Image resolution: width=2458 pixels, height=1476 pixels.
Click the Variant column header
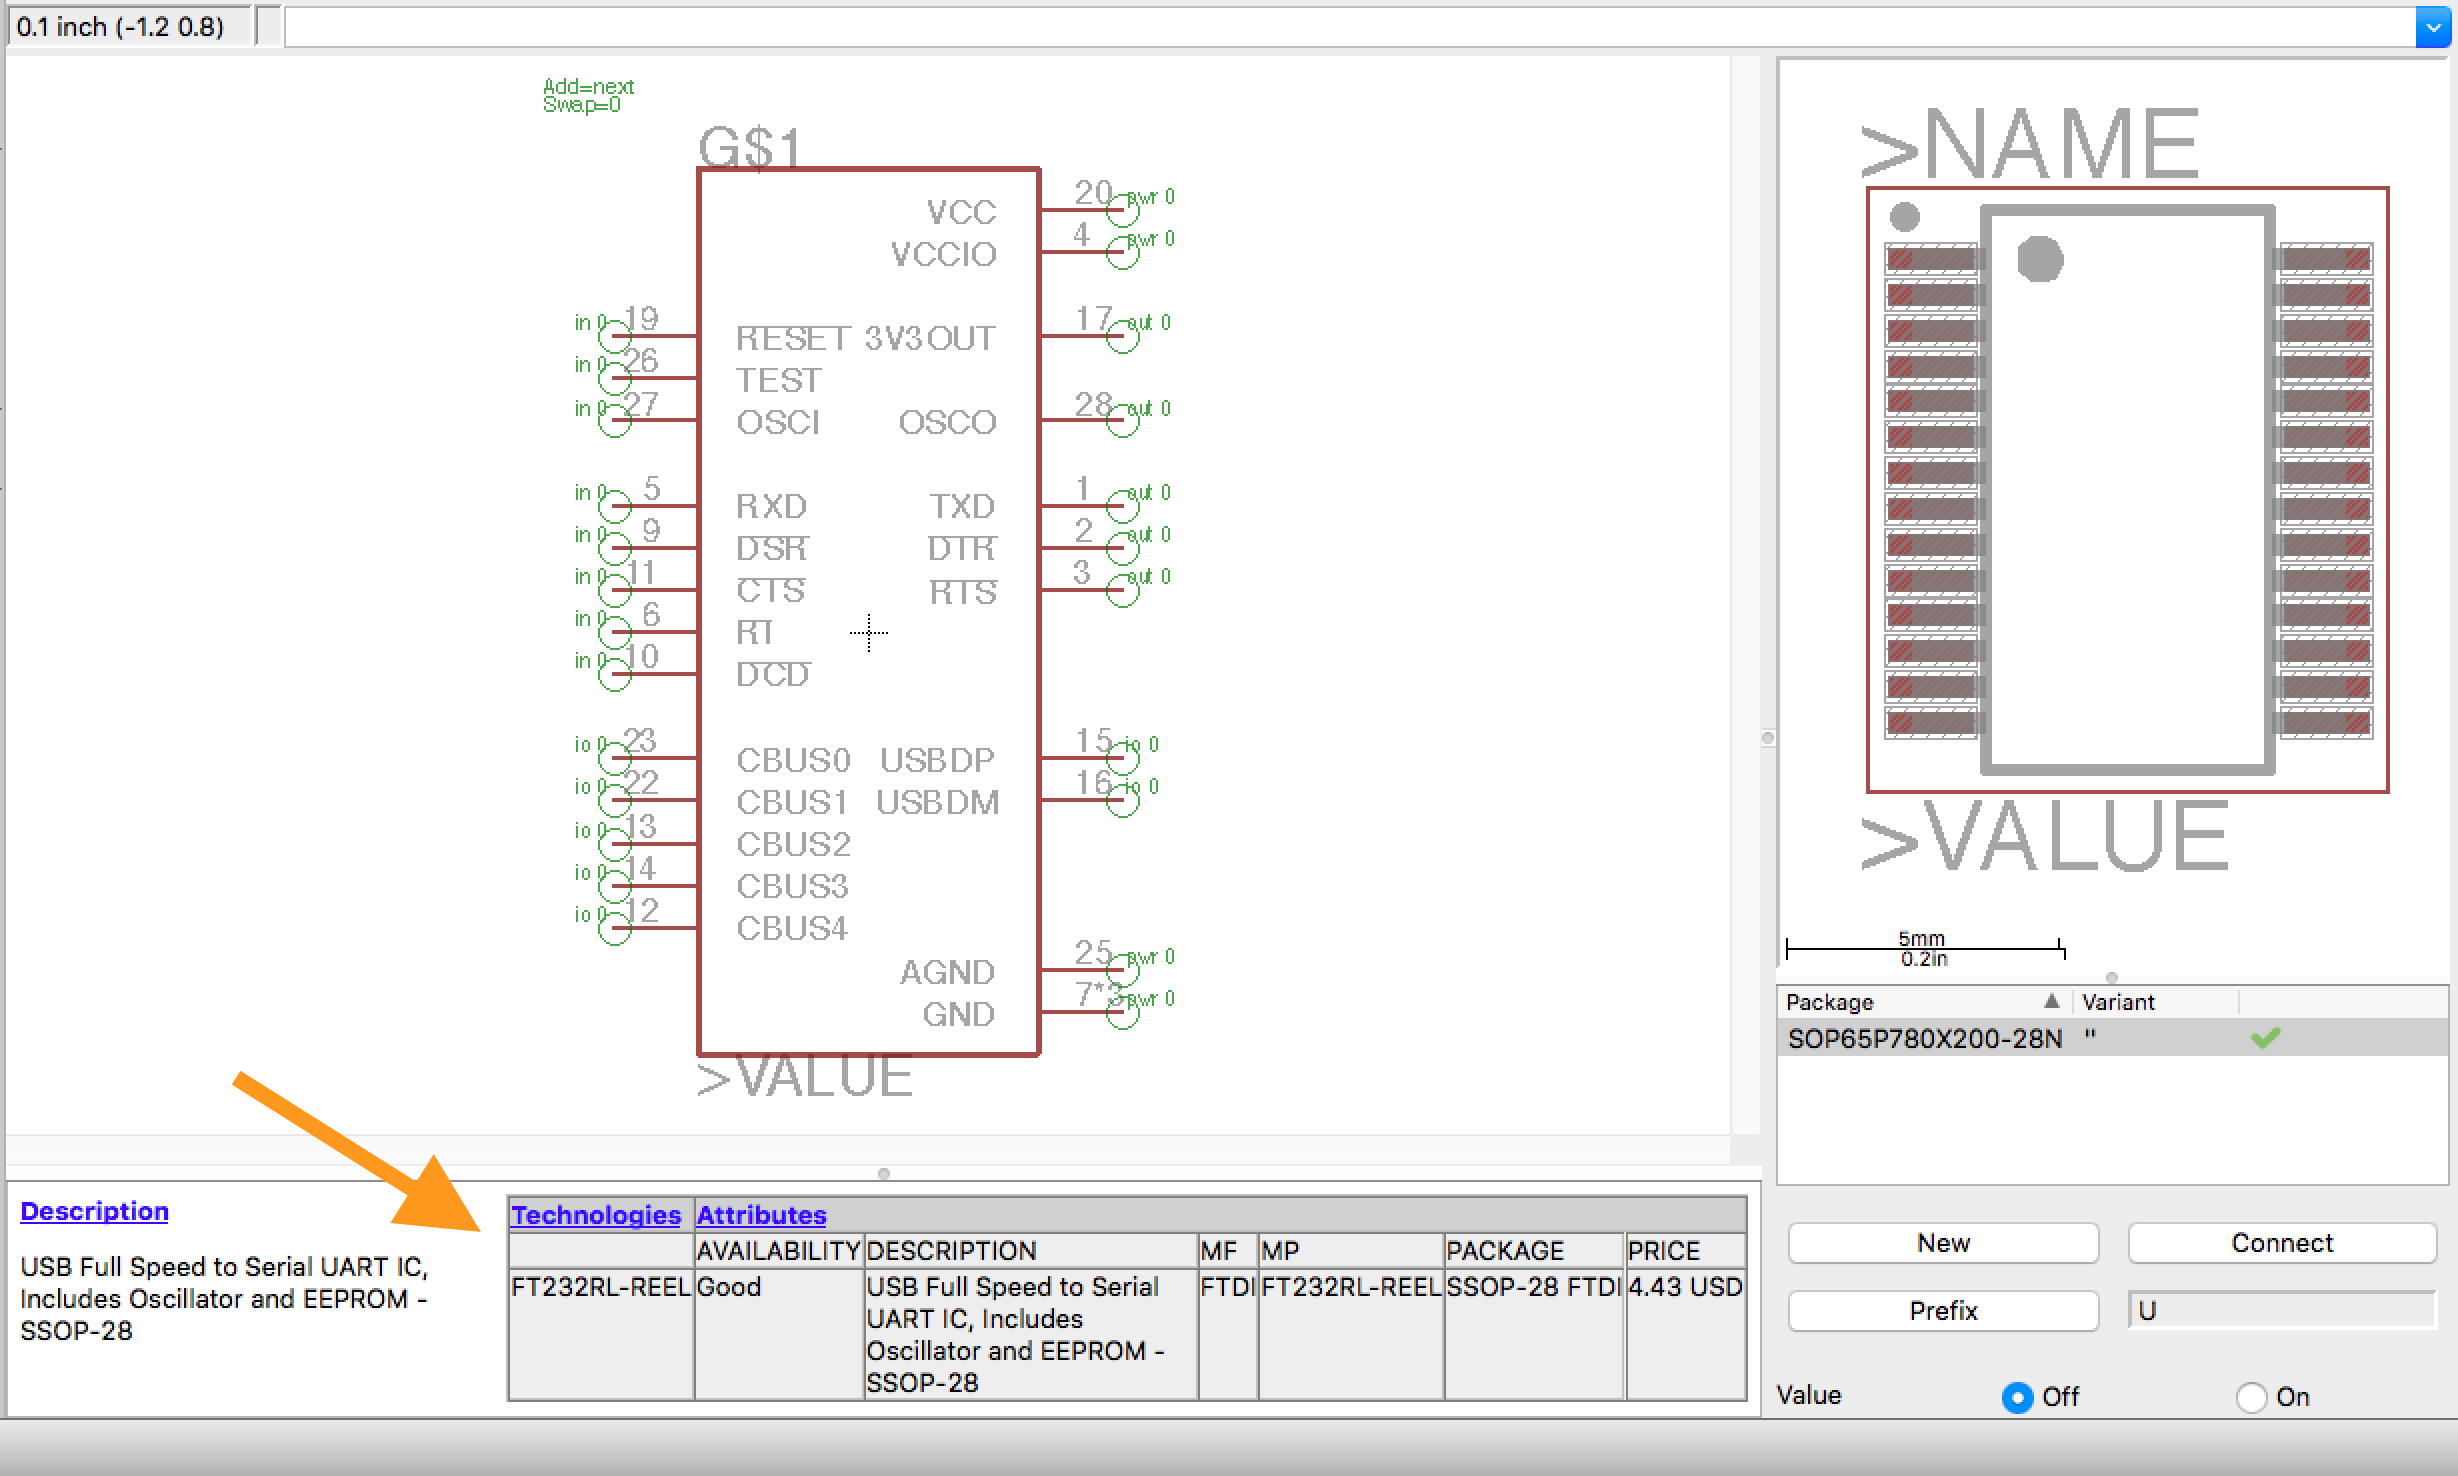coord(2156,1002)
